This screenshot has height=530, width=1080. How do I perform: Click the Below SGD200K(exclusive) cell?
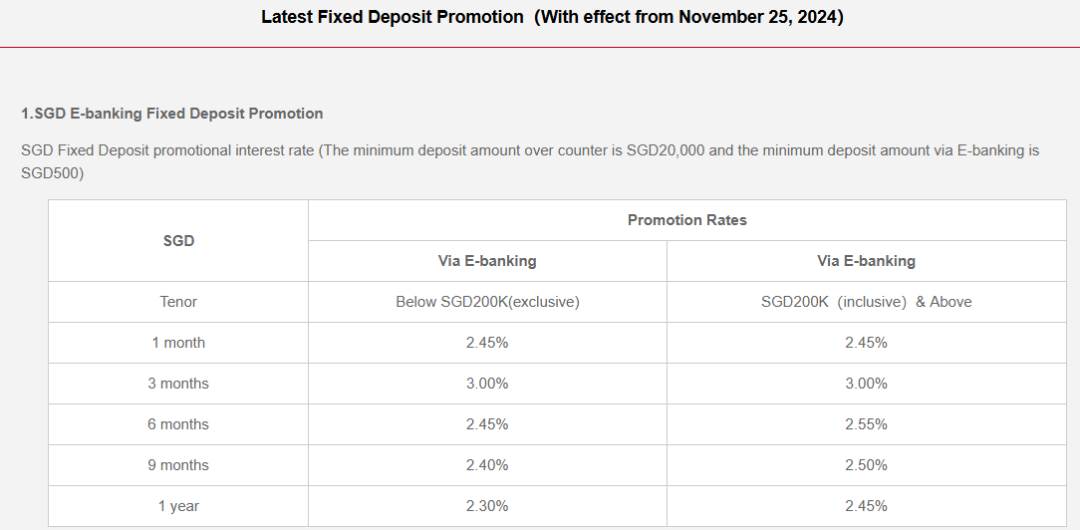(488, 302)
